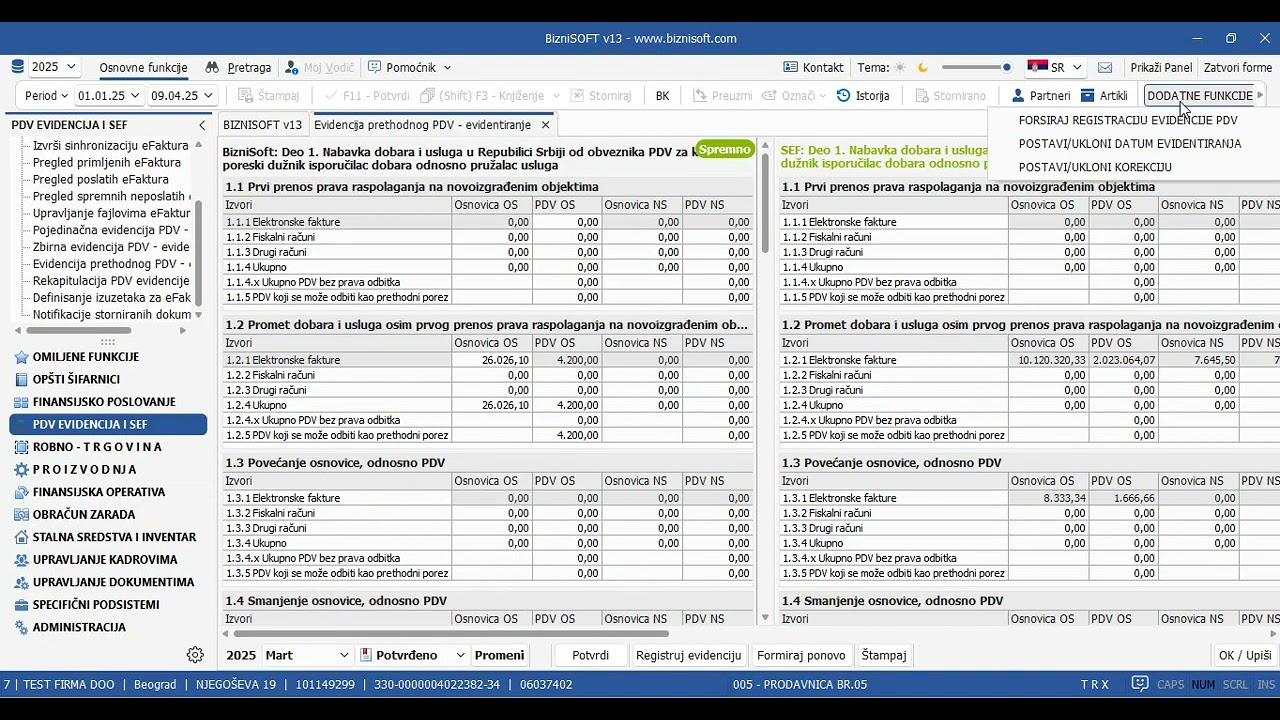The width and height of the screenshot is (1280, 720).
Task: Open Izvrši sinhronizaciju eFaktura tree item
Action: point(111,145)
